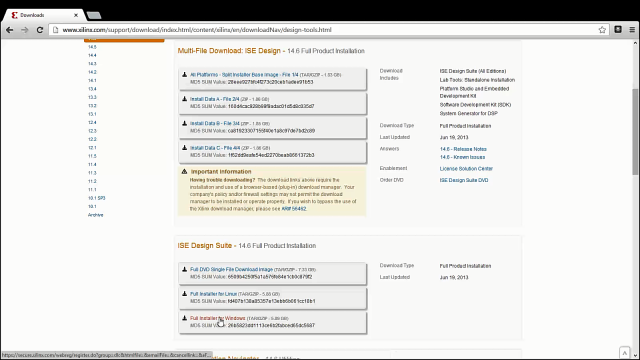Image resolution: width=640 pixels, height=360 pixels.
Task: Open 14.6 - Release Notes link
Action: [463, 149]
